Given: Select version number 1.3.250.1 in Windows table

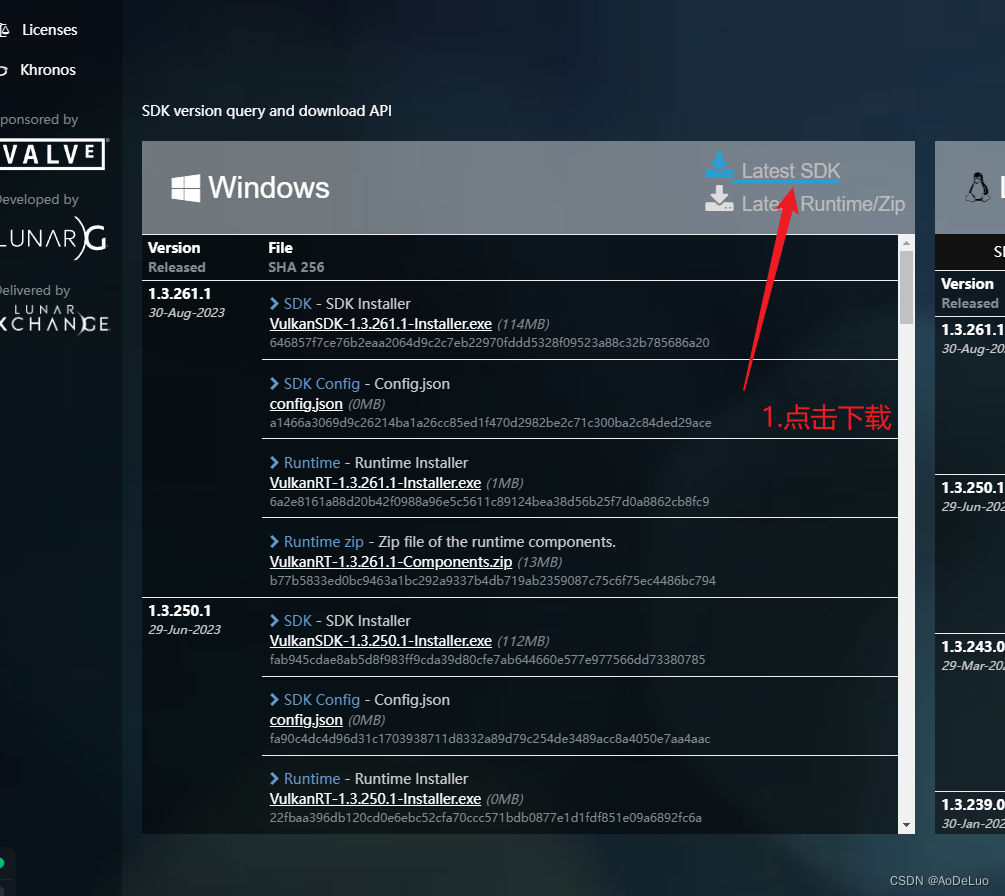Looking at the screenshot, I should [x=179, y=610].
